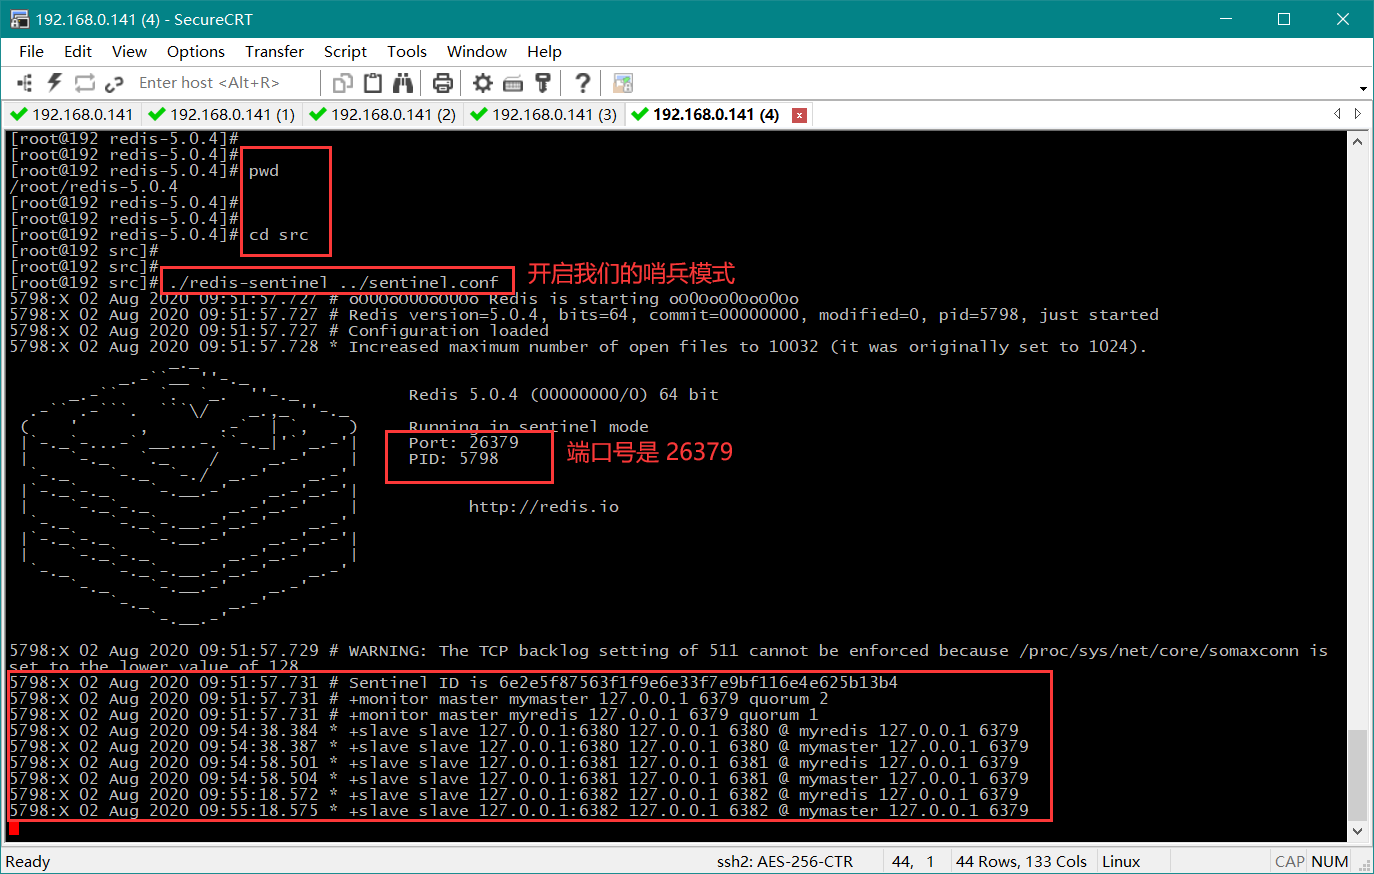The height and width of the screenshot is (874, 1374).
Task: Open Find with the binoculars icon
Action: pos(402,83)
